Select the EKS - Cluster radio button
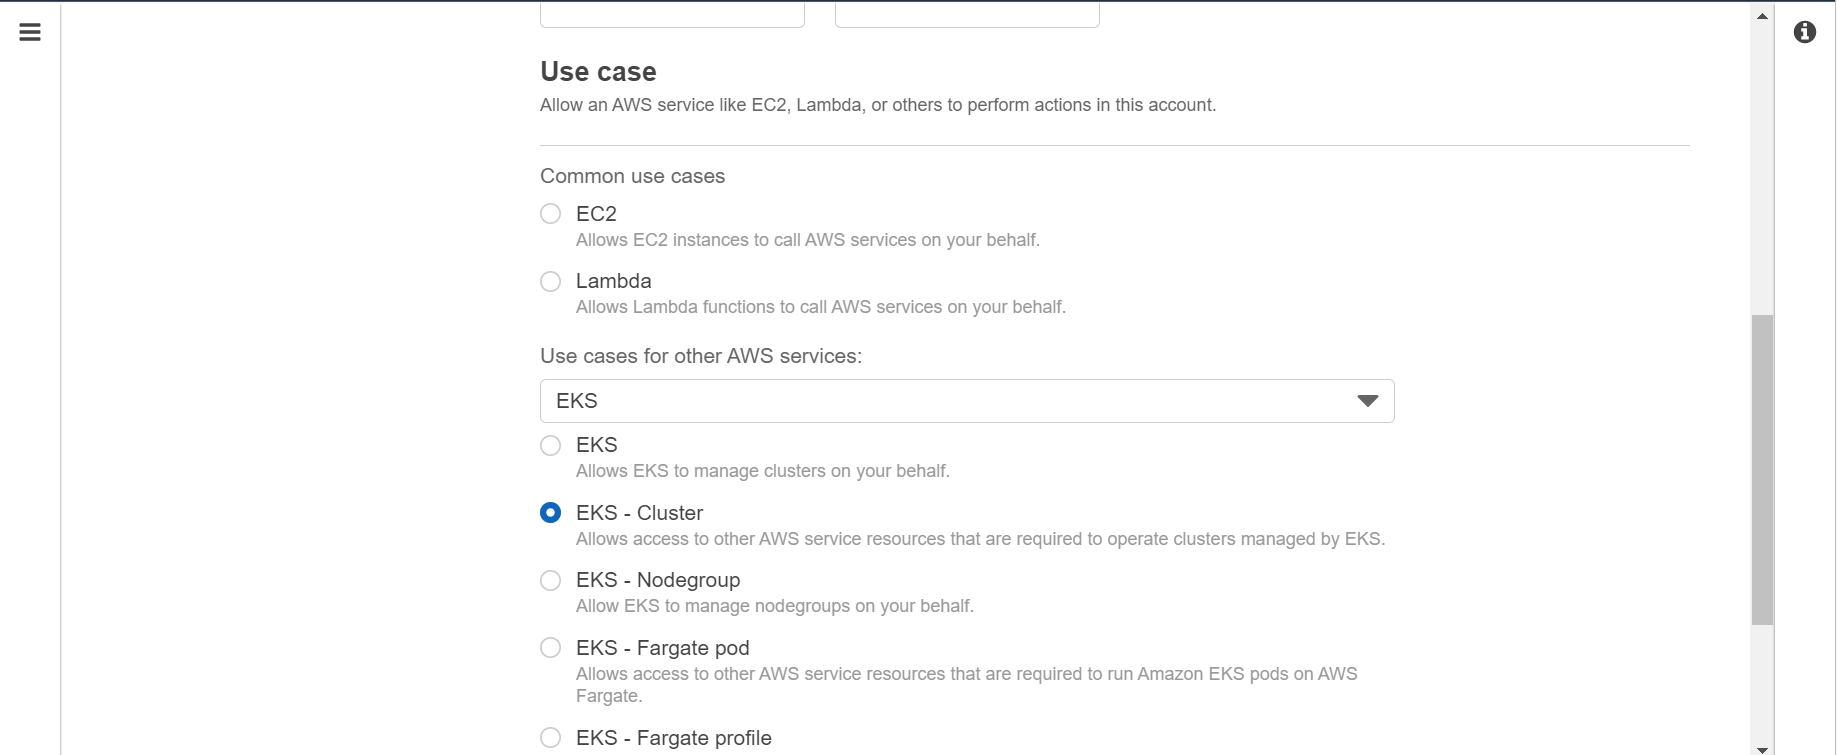This screenshot has width=1837, height=755. (x=550, y=513)
